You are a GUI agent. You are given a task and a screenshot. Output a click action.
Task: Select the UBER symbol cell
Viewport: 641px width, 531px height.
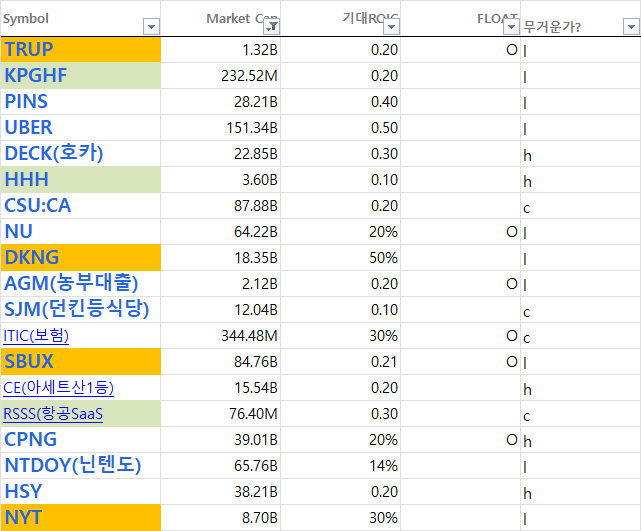pos(81,128)
